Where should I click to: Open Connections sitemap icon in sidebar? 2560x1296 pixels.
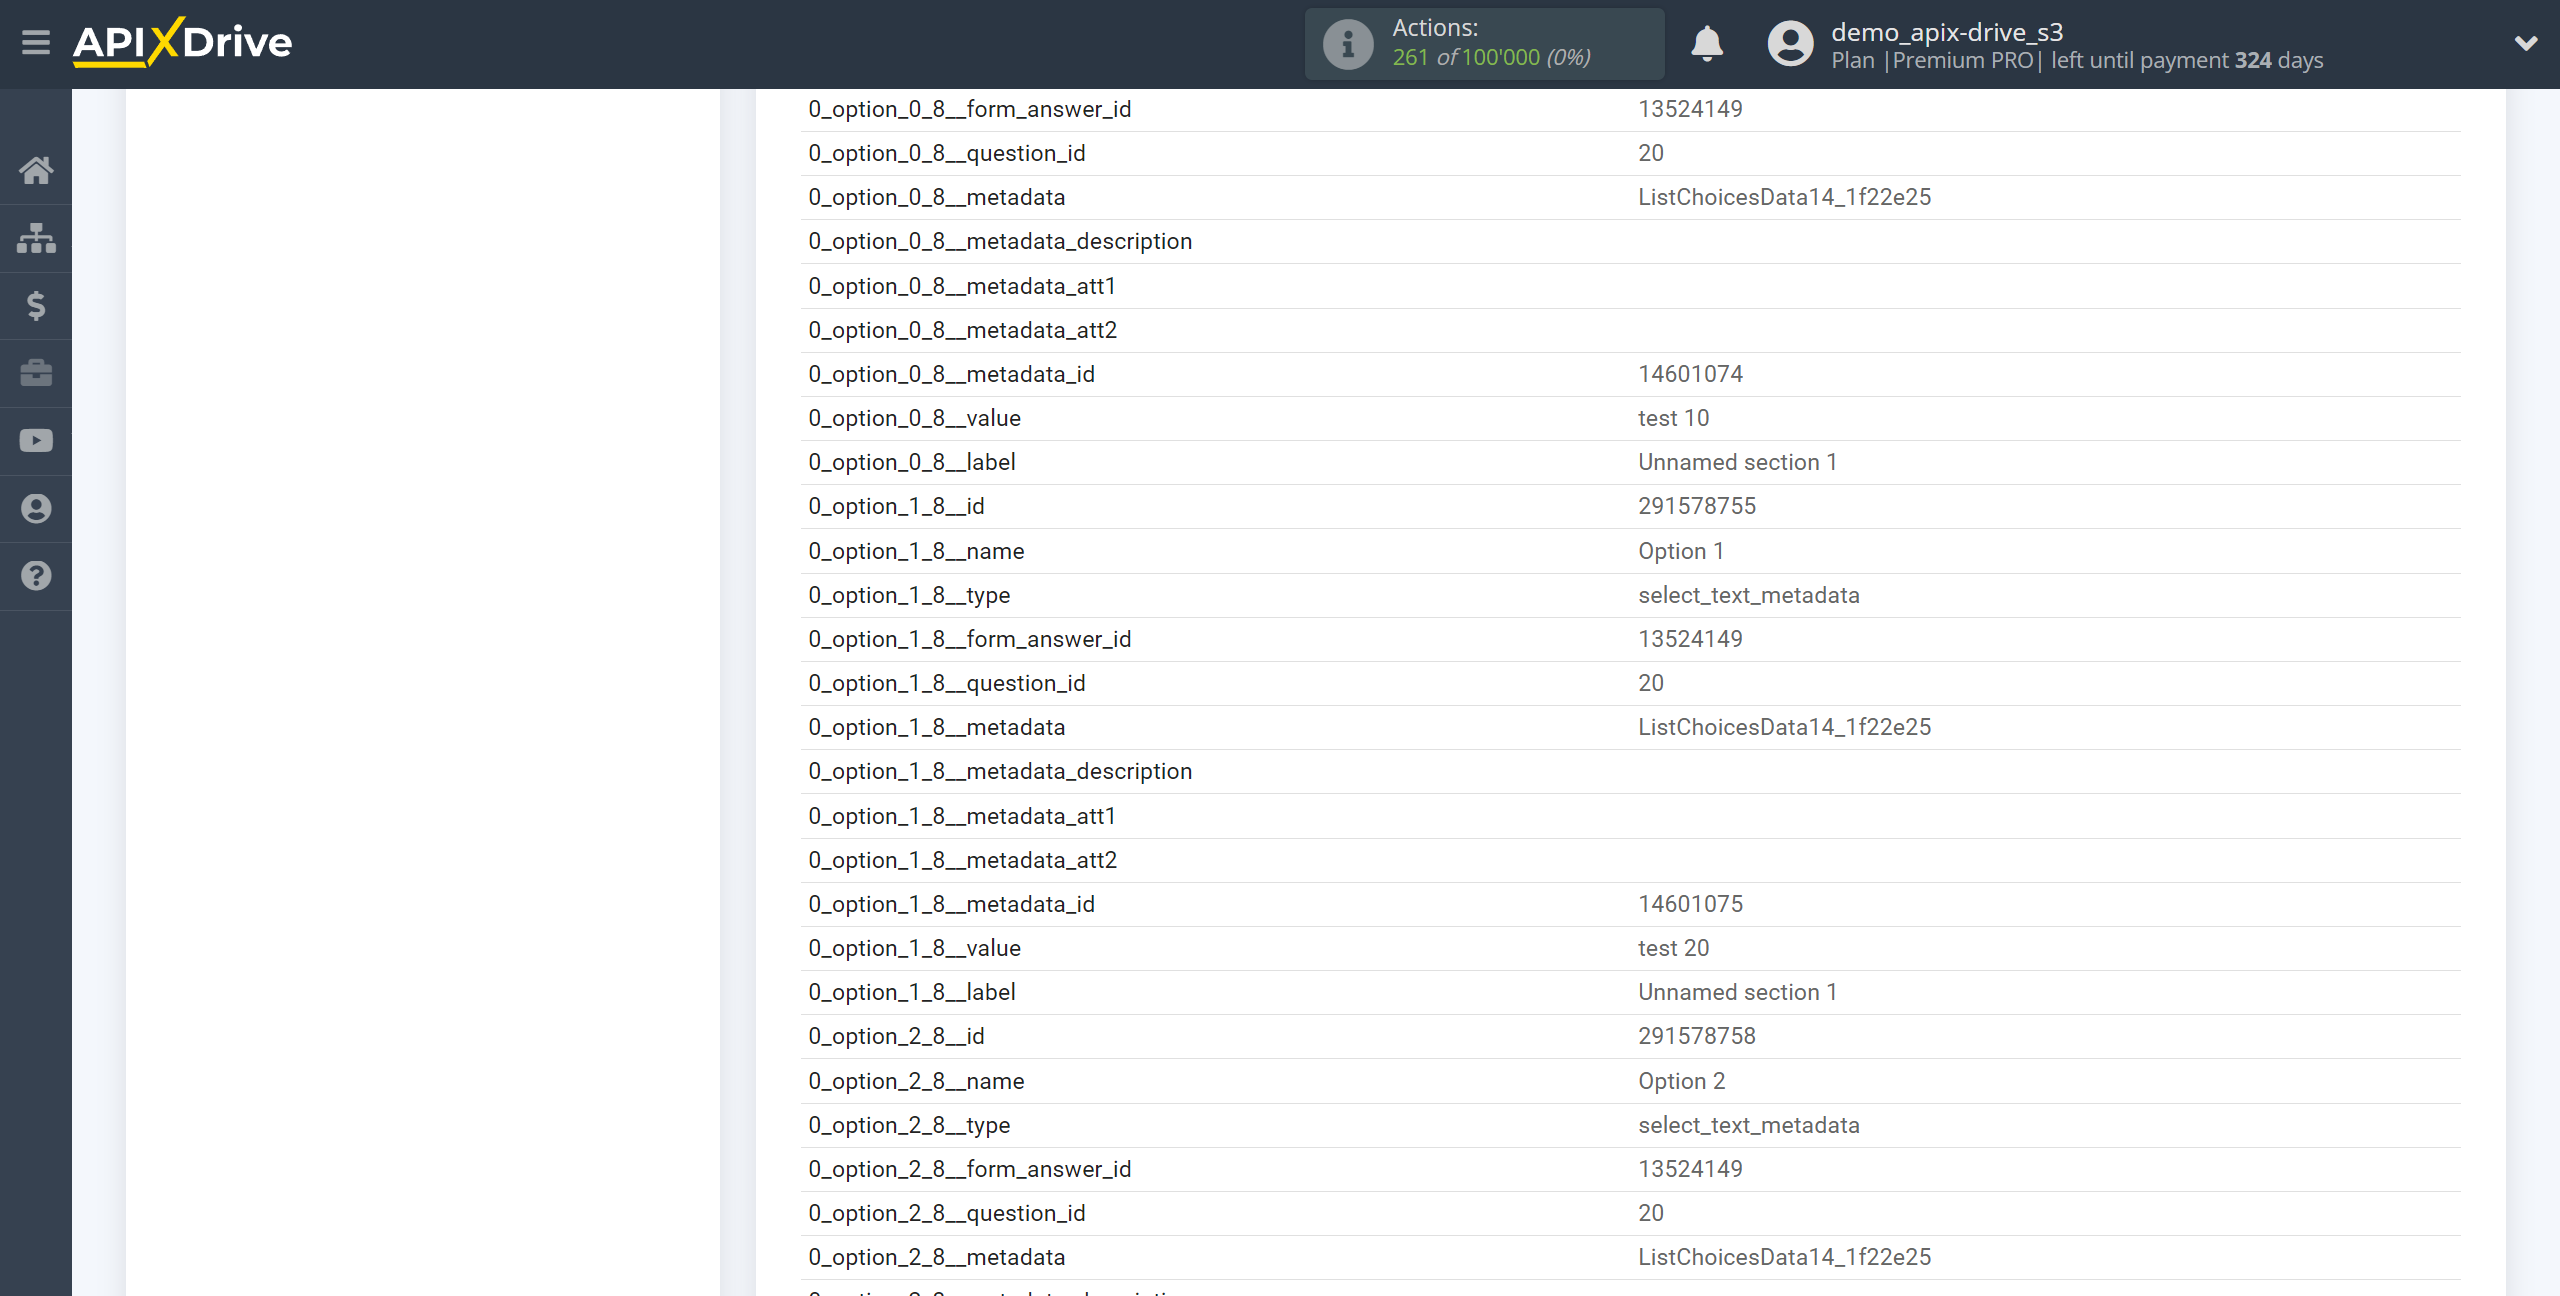36,238
